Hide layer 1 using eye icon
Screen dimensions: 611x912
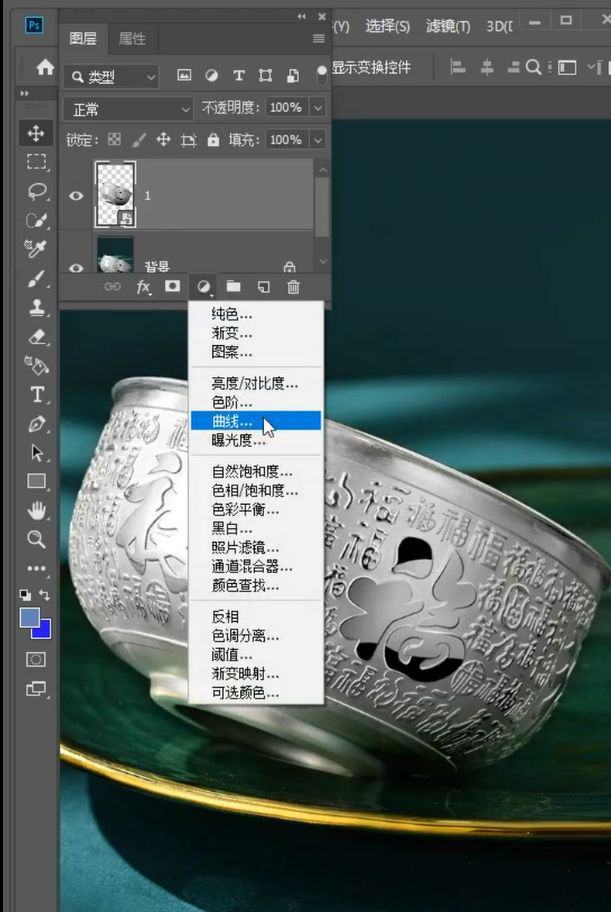[76, 196]
